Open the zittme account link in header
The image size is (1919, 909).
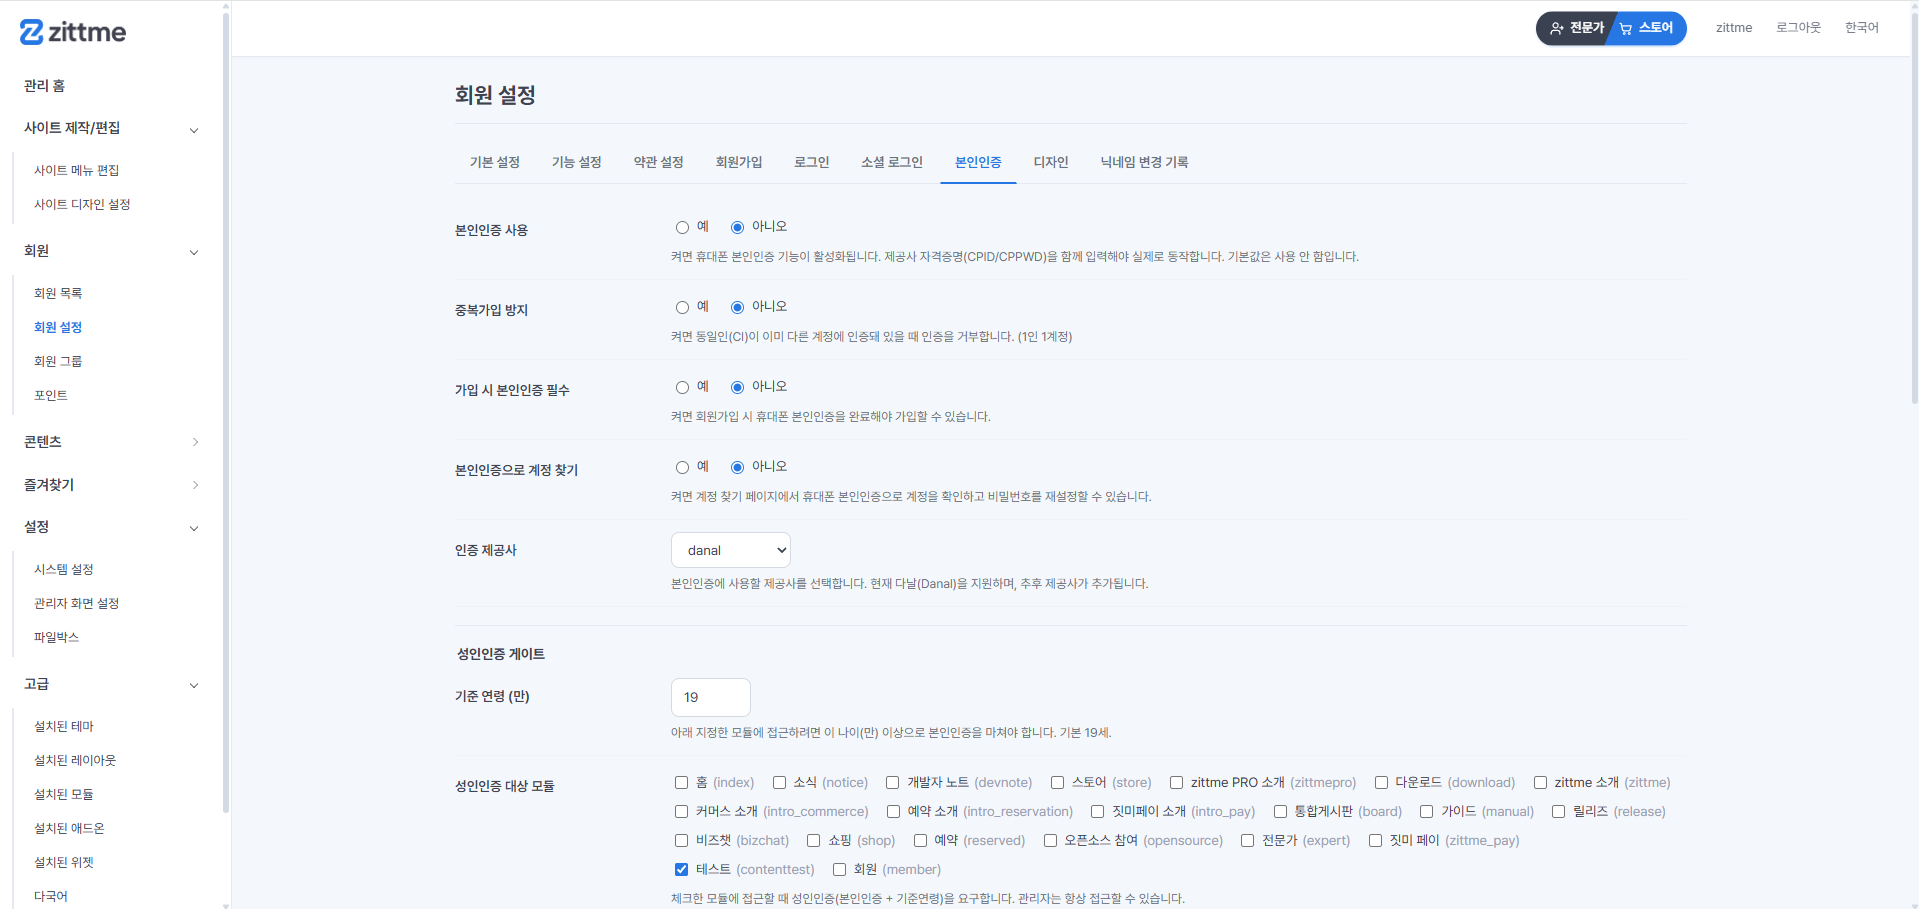[x=1734, y=28]
